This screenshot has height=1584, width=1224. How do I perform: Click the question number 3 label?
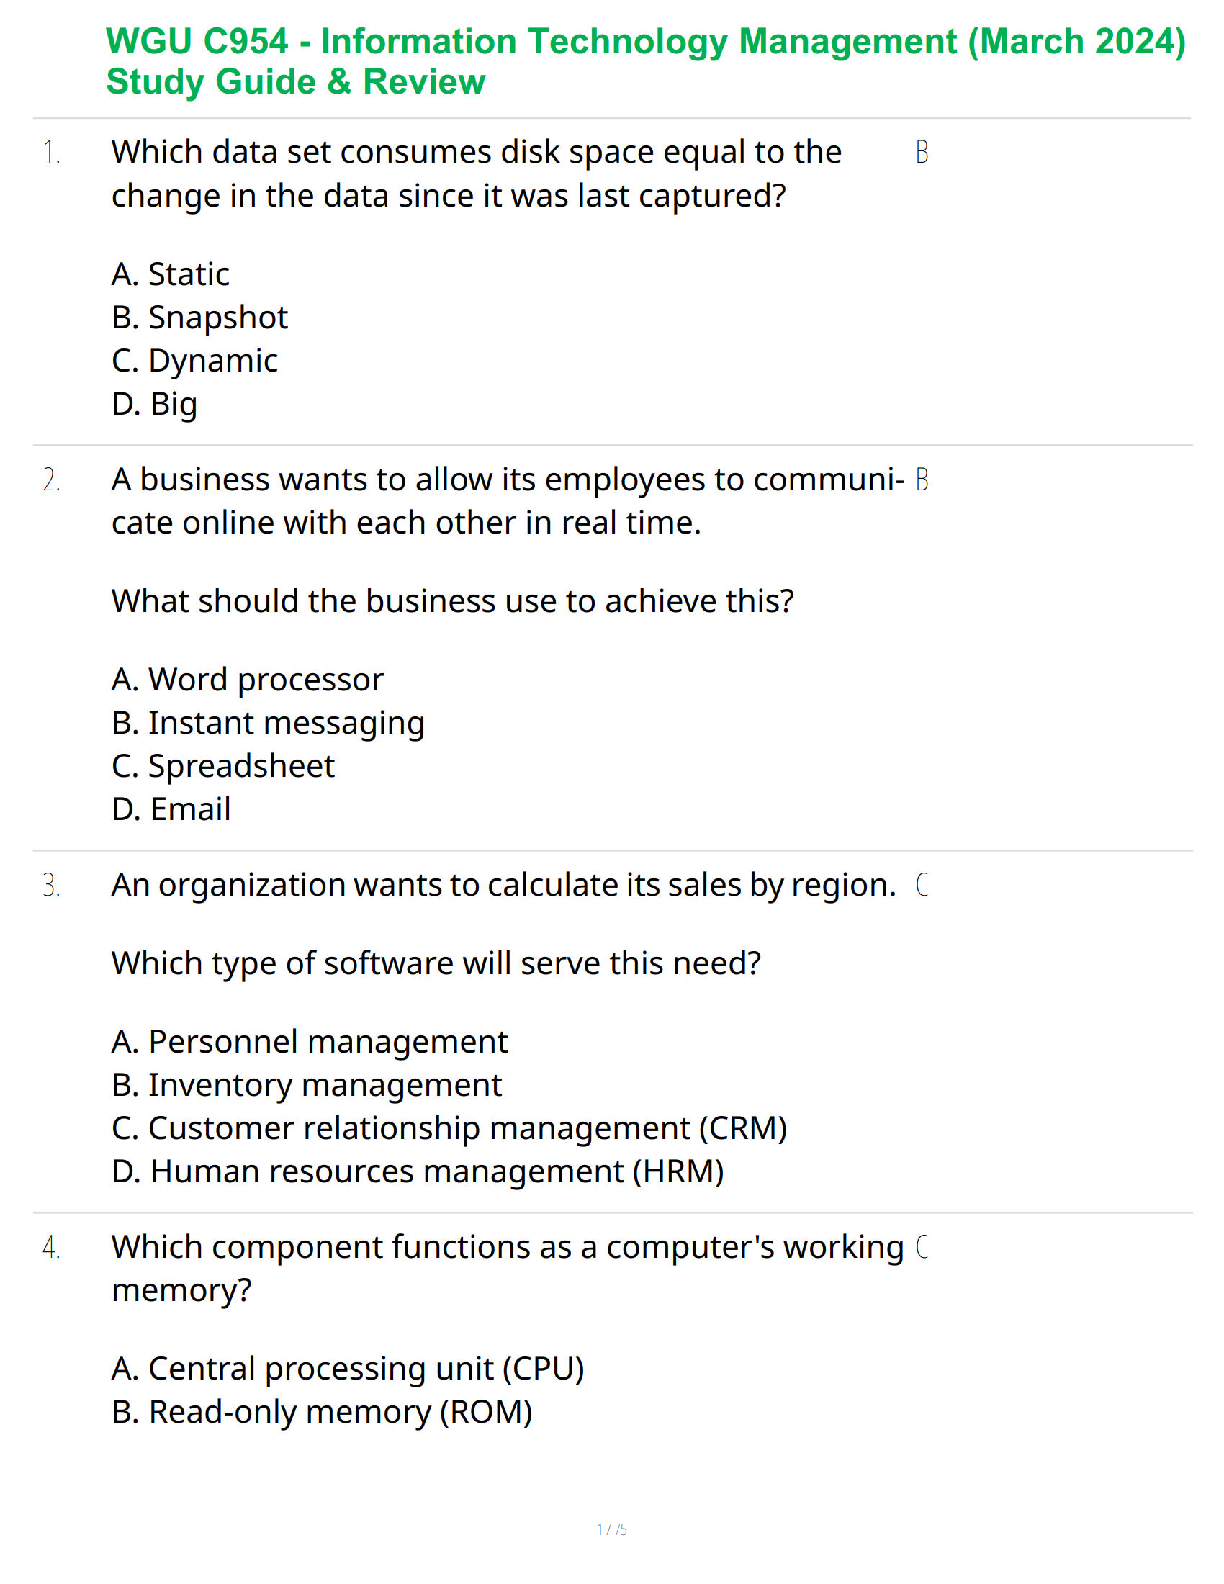tap(52, 886)
